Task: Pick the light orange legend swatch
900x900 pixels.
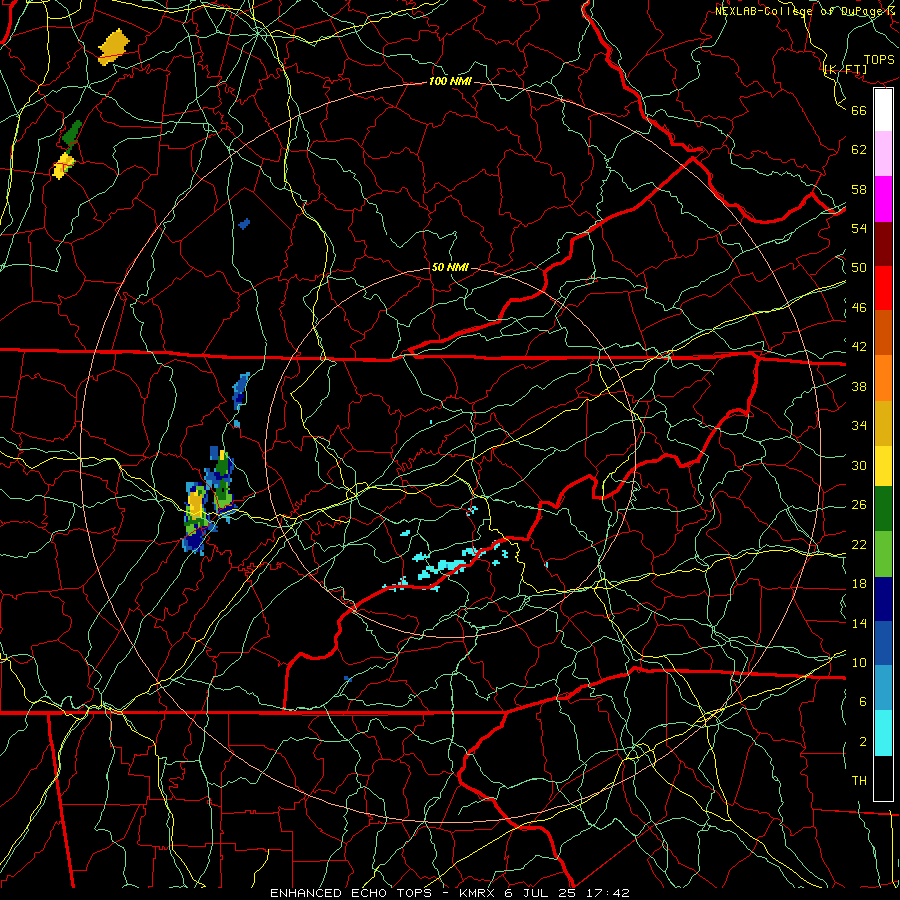Action: pyautogui.click(x=883, y=378)
